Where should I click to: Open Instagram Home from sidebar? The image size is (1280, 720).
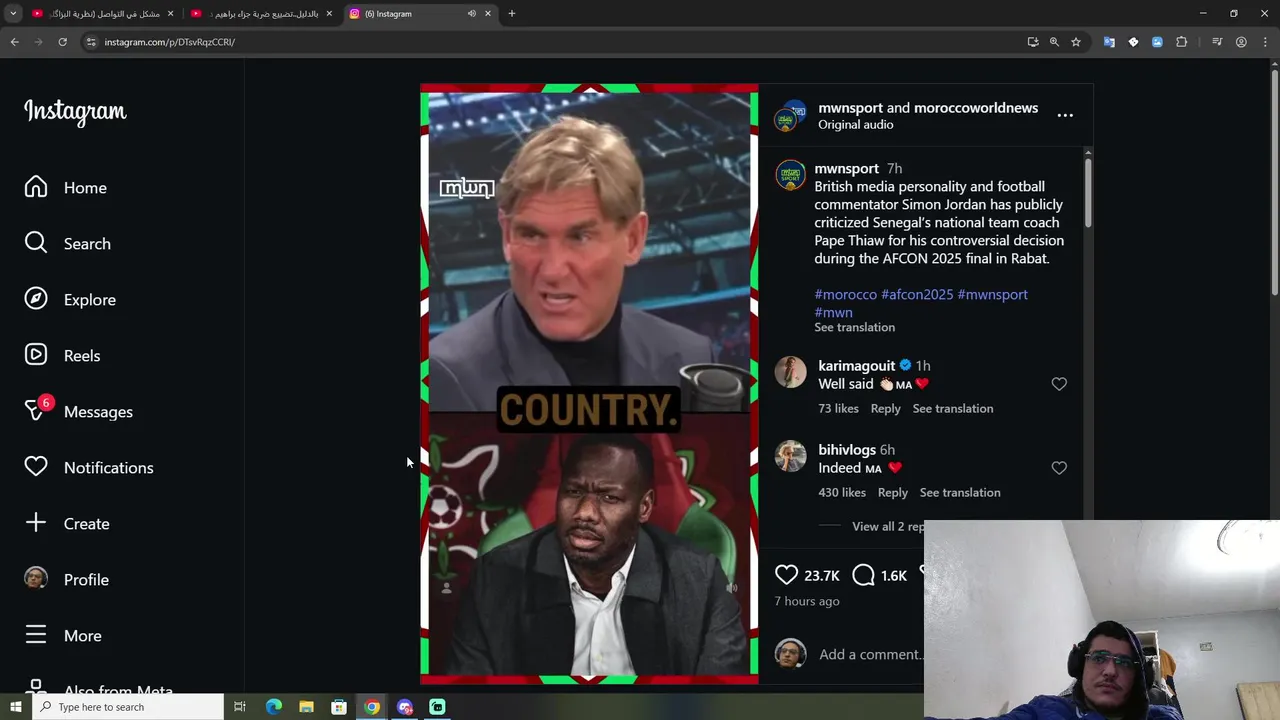(66, 188)
